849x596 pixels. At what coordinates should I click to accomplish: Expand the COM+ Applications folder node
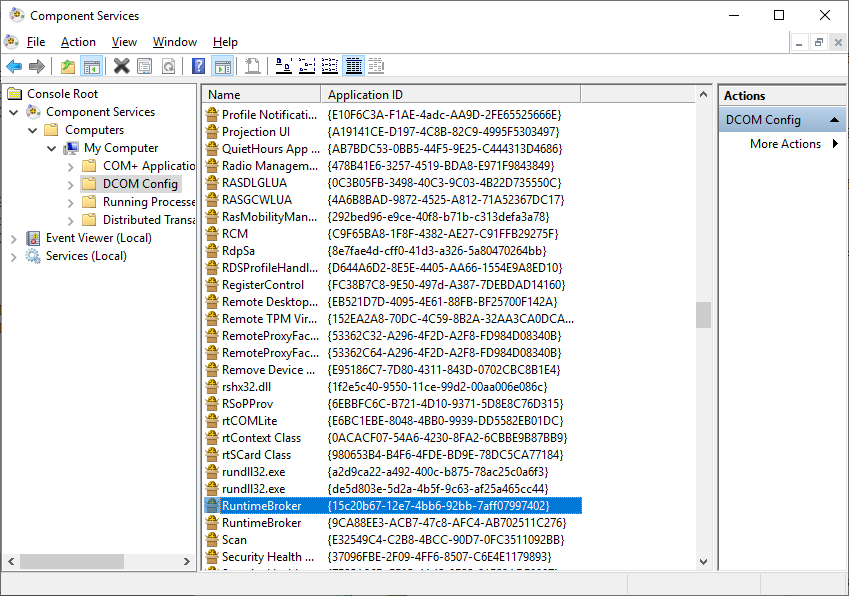[x=70, y=167]
